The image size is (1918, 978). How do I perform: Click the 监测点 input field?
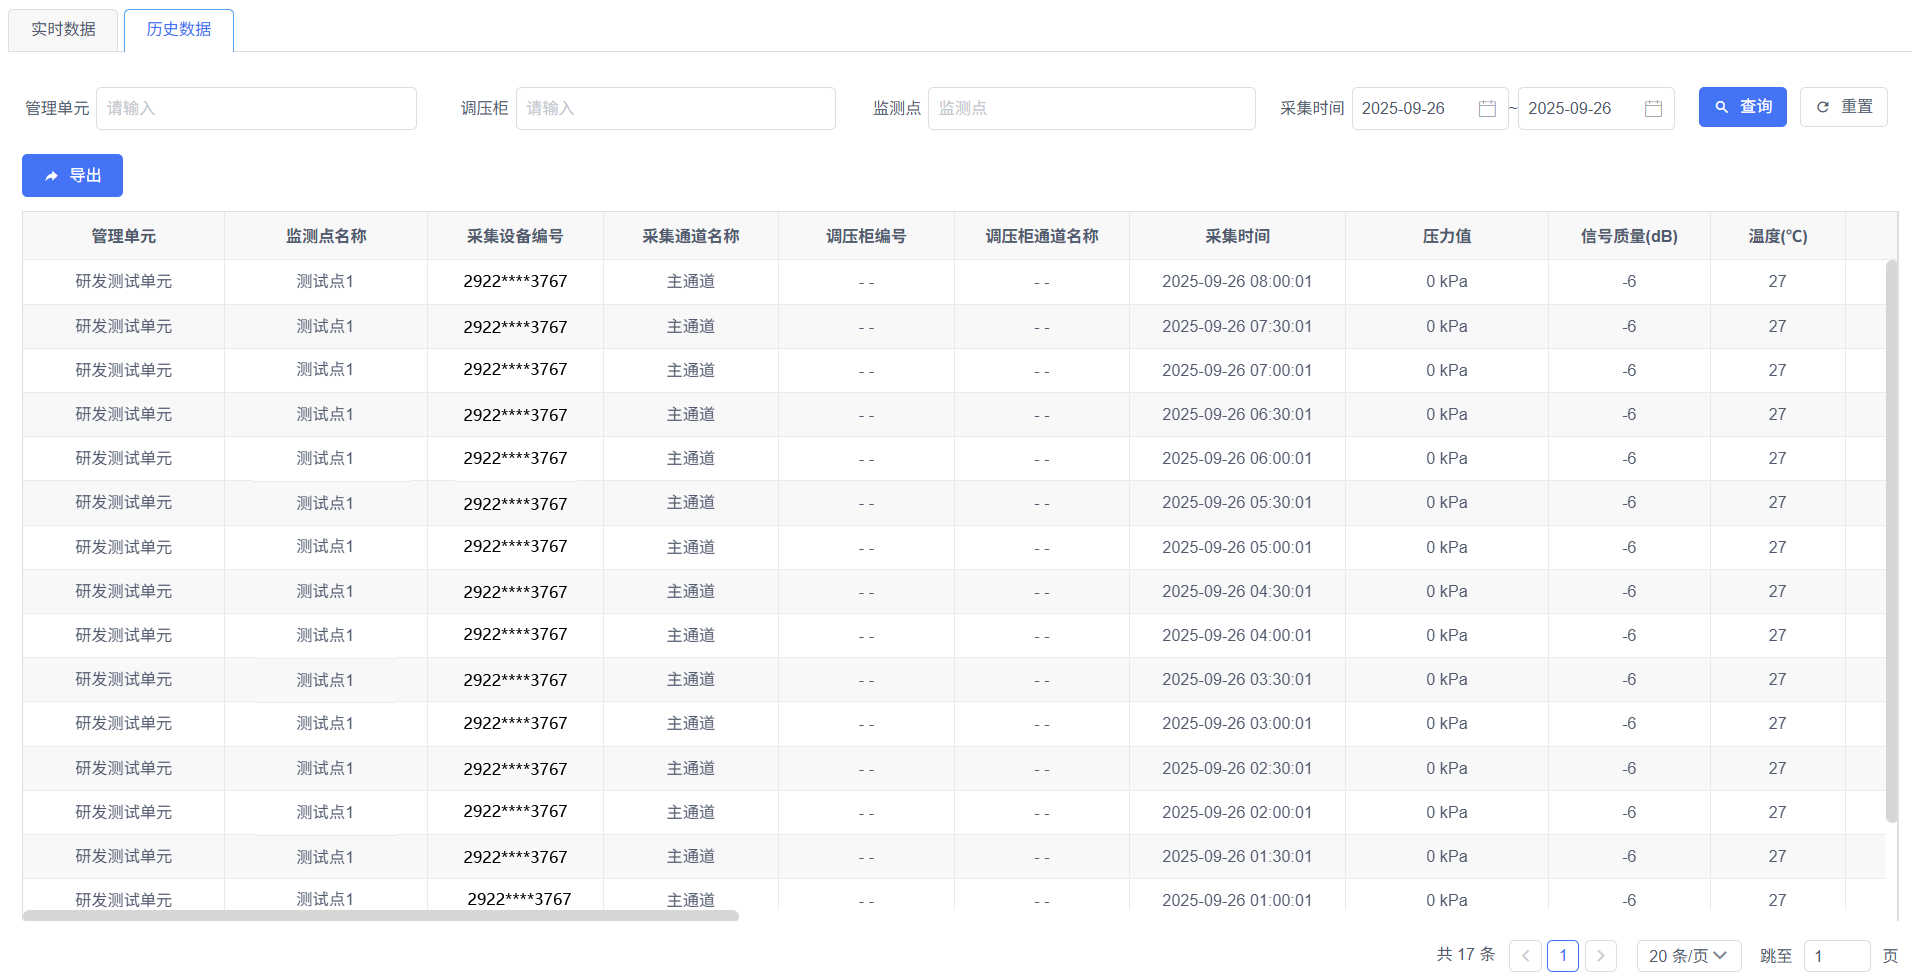pos(1091,108)
